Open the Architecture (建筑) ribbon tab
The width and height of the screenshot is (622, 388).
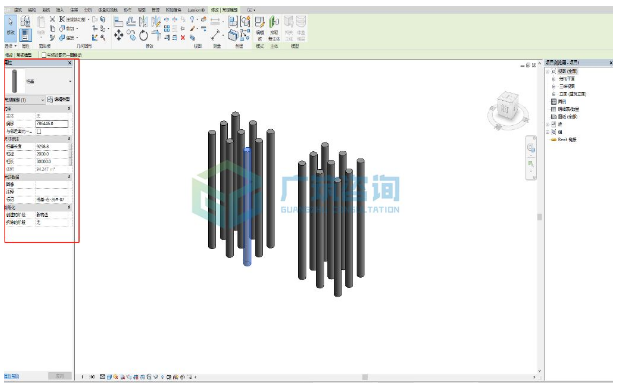click(x=18, y=10)
